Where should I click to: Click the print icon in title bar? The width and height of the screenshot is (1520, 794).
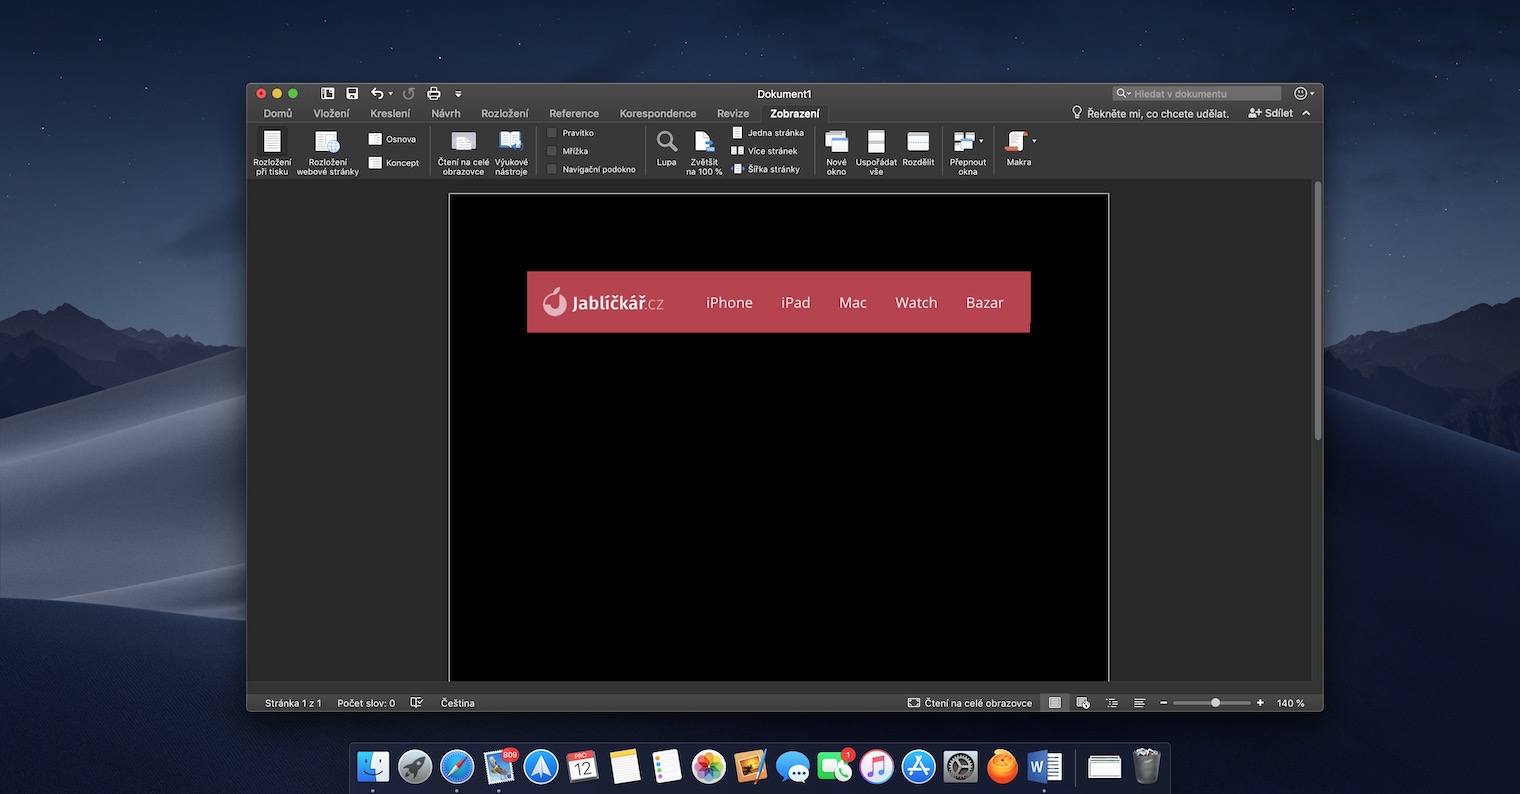[434, 93]
